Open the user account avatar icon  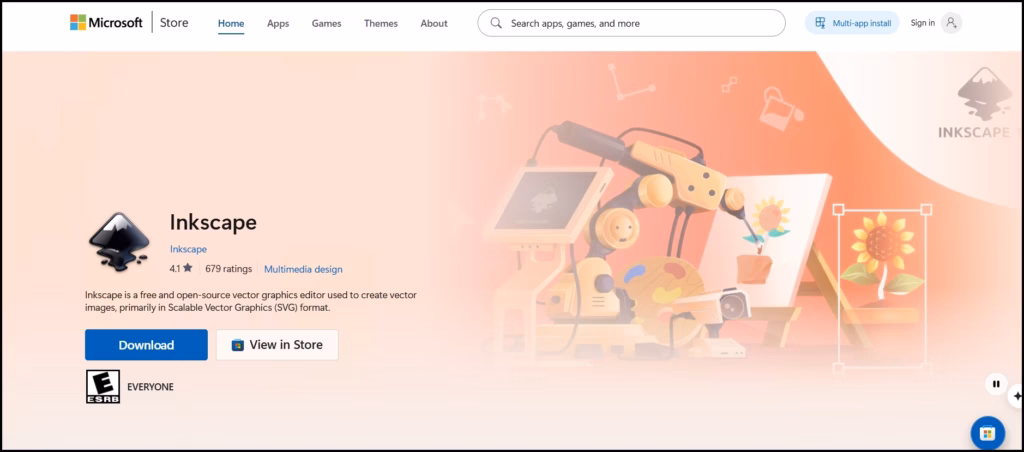pyautogui.click(x=951, y=23)
